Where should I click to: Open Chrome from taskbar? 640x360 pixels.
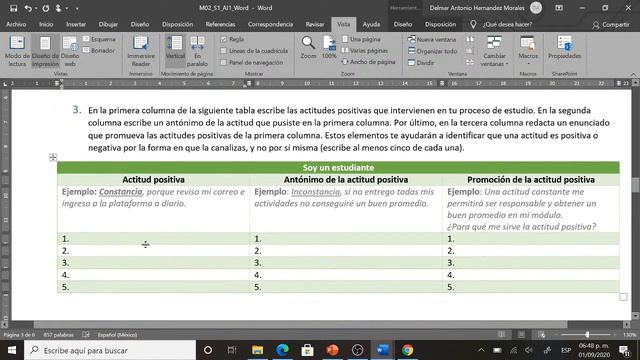(407, 350)
